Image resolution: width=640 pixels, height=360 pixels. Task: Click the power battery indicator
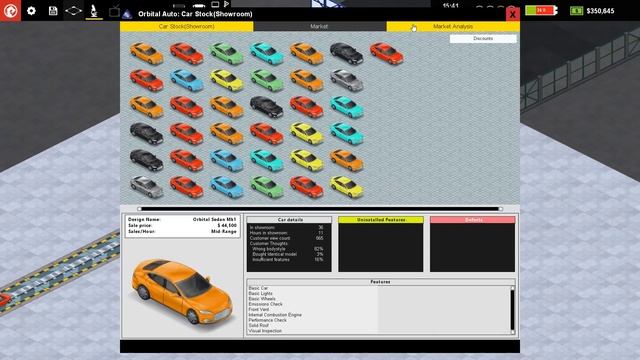tap(541, 10)
